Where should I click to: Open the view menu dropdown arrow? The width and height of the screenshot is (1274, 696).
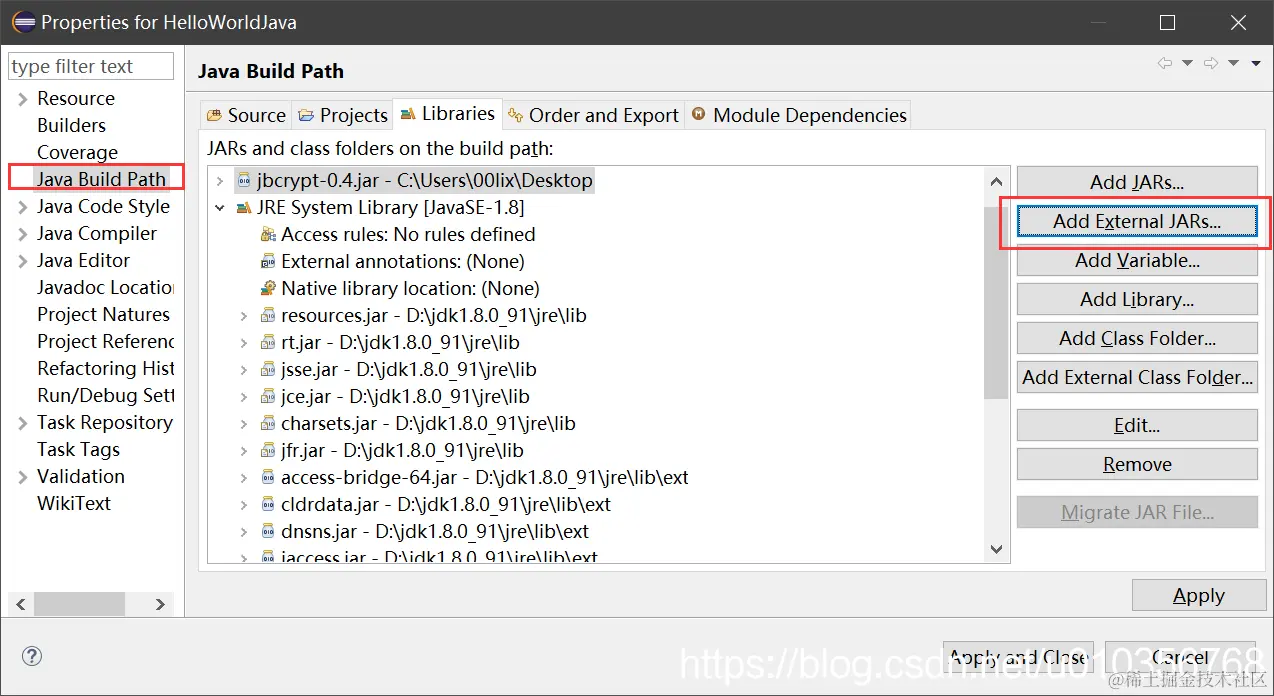[x=1258, y=63]
